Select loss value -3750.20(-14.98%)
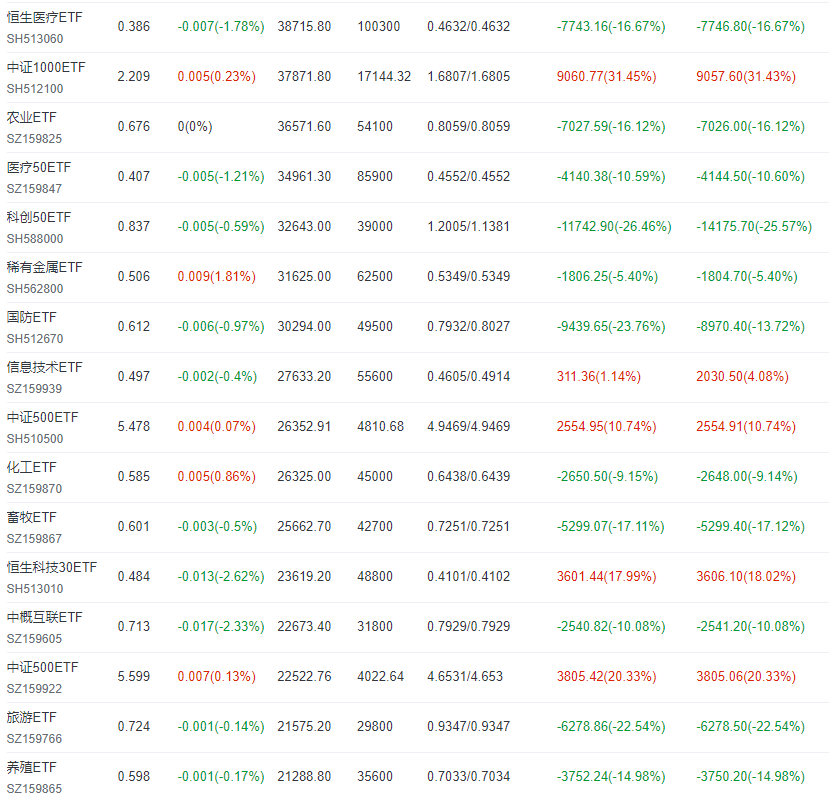This screenshot has width=829, height=802. pos(750,776)
